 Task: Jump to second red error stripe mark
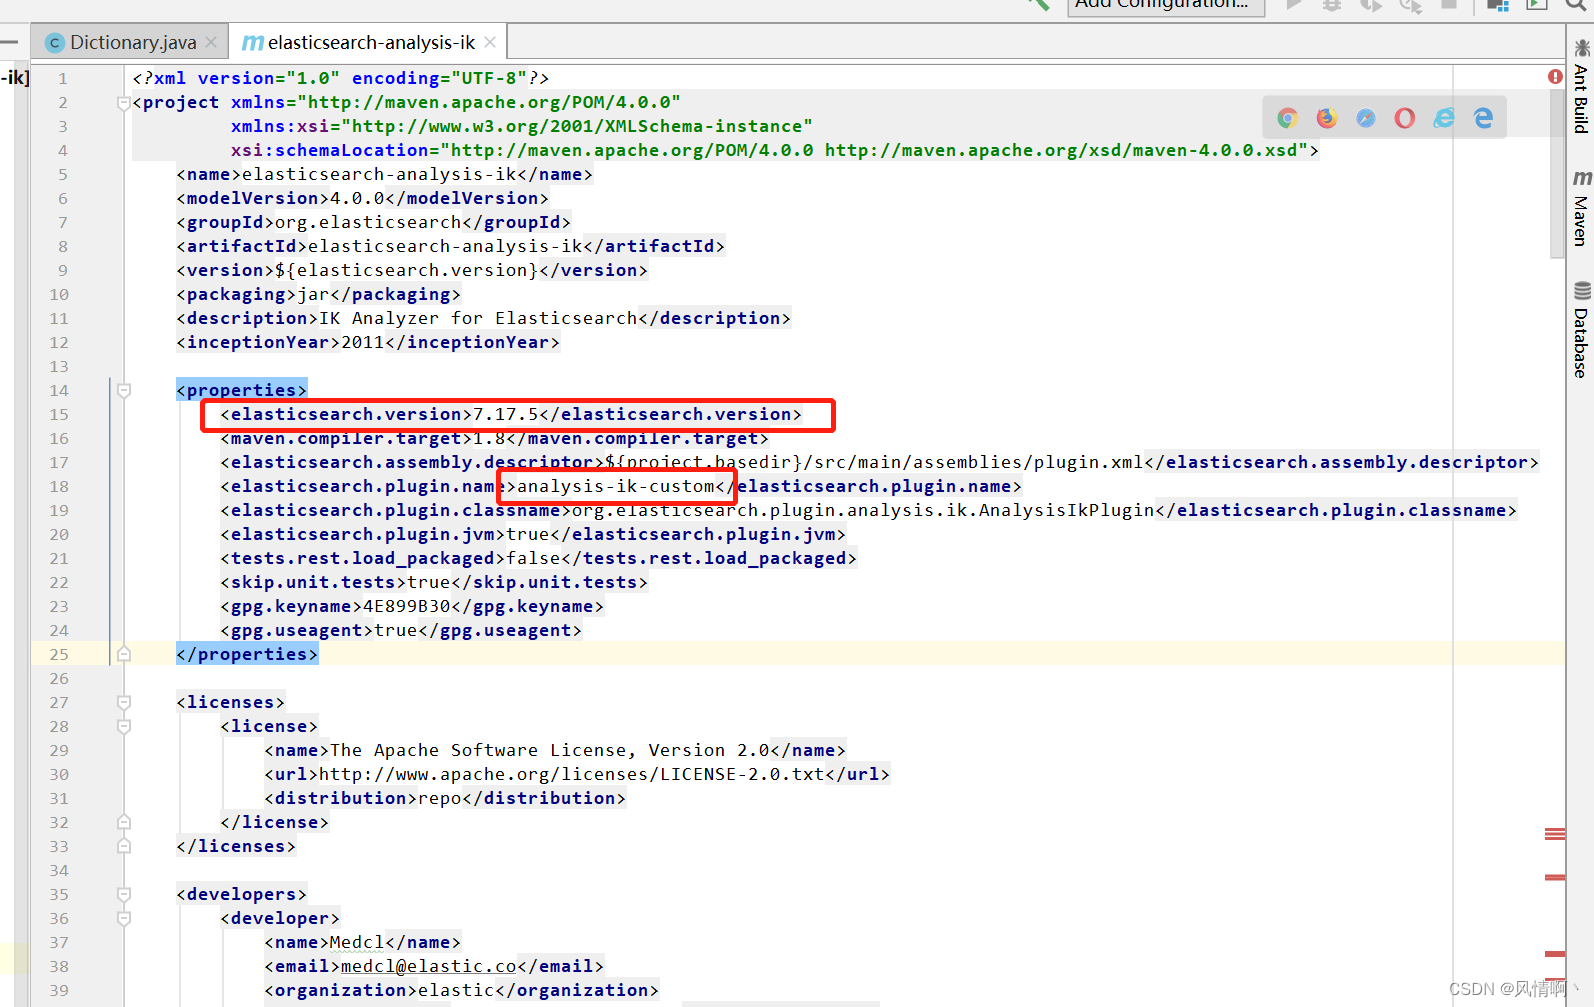coord(1555,877)
